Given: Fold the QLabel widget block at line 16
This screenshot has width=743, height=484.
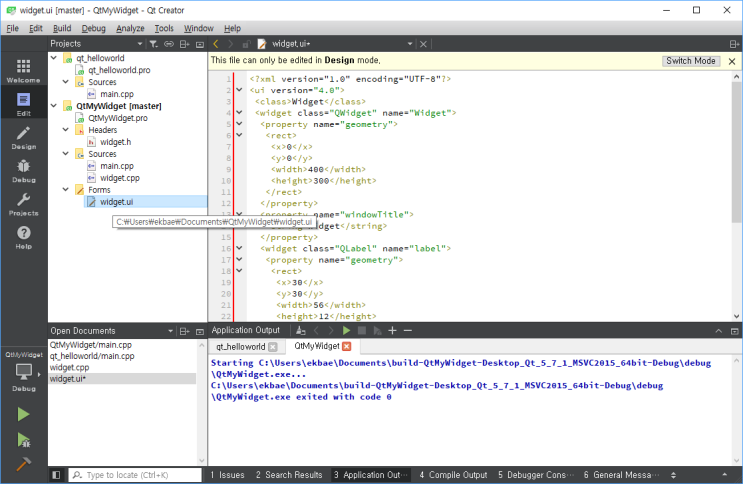Looking at the screenshot, I should [x=239, y=248].
